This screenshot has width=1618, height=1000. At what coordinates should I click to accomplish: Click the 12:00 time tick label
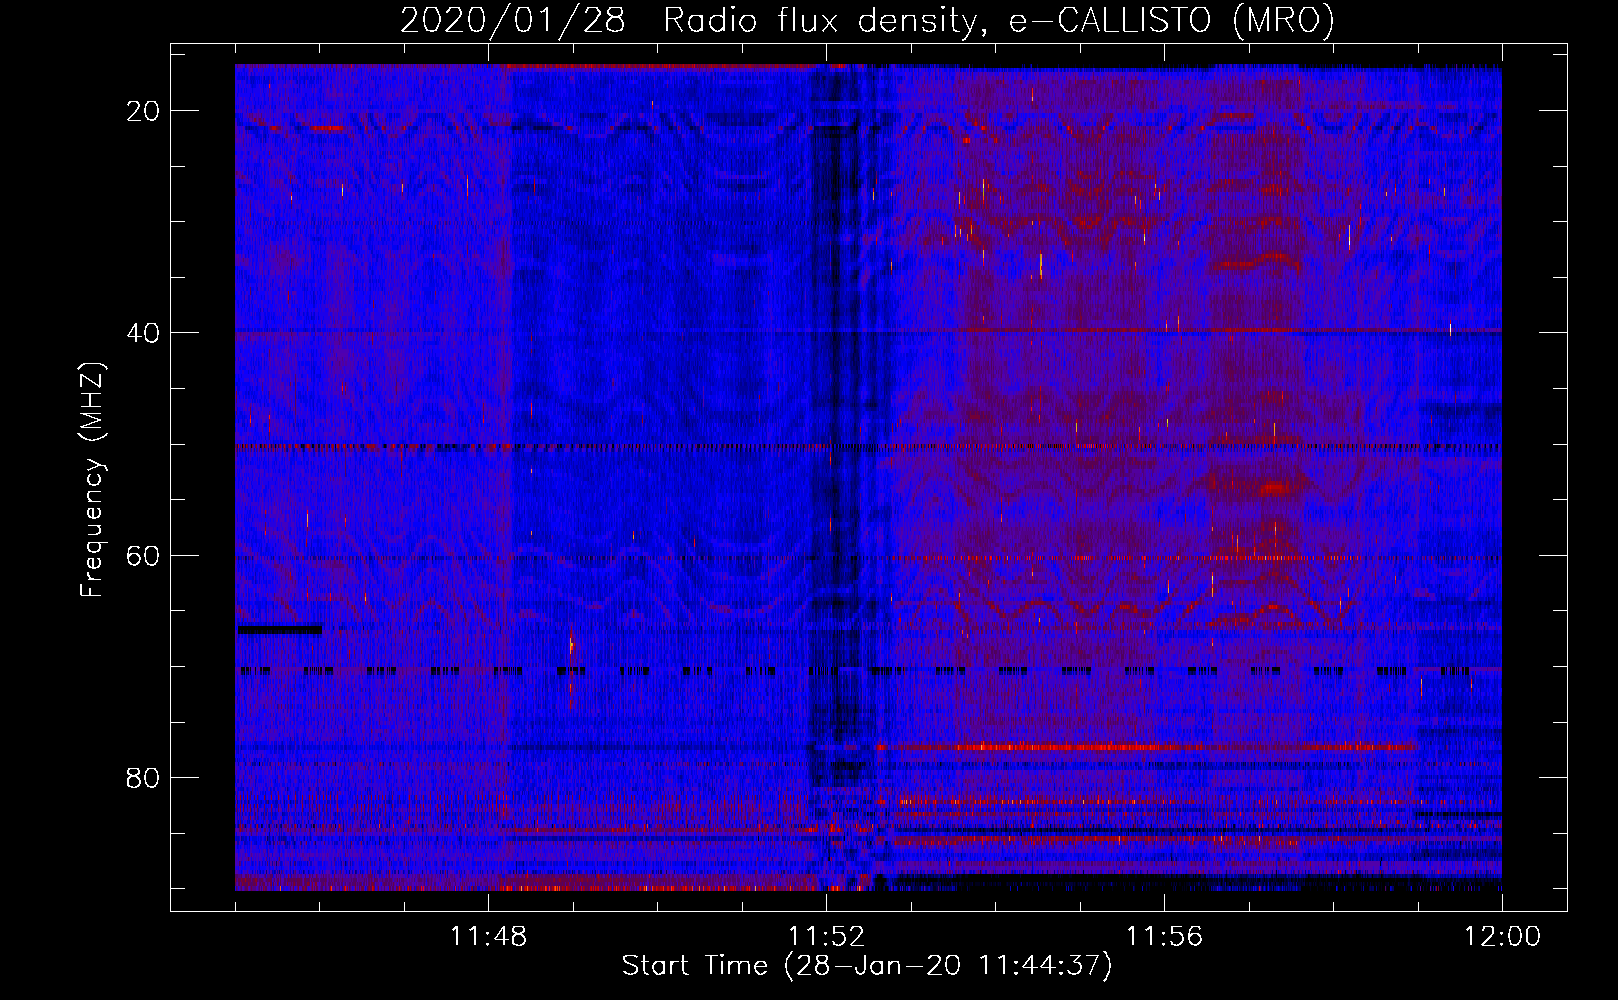[x=1502, y=936]
